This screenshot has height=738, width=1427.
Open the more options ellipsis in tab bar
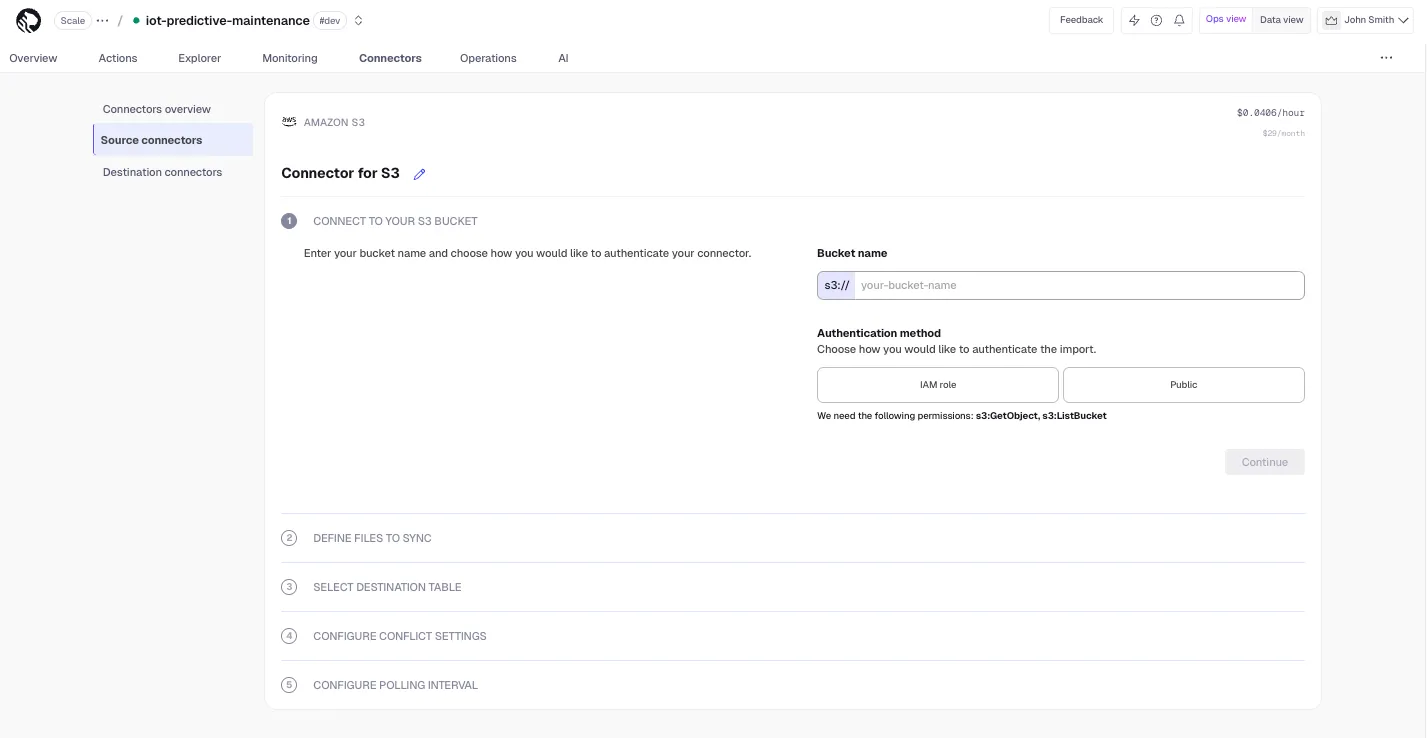tap(1386, 58)
